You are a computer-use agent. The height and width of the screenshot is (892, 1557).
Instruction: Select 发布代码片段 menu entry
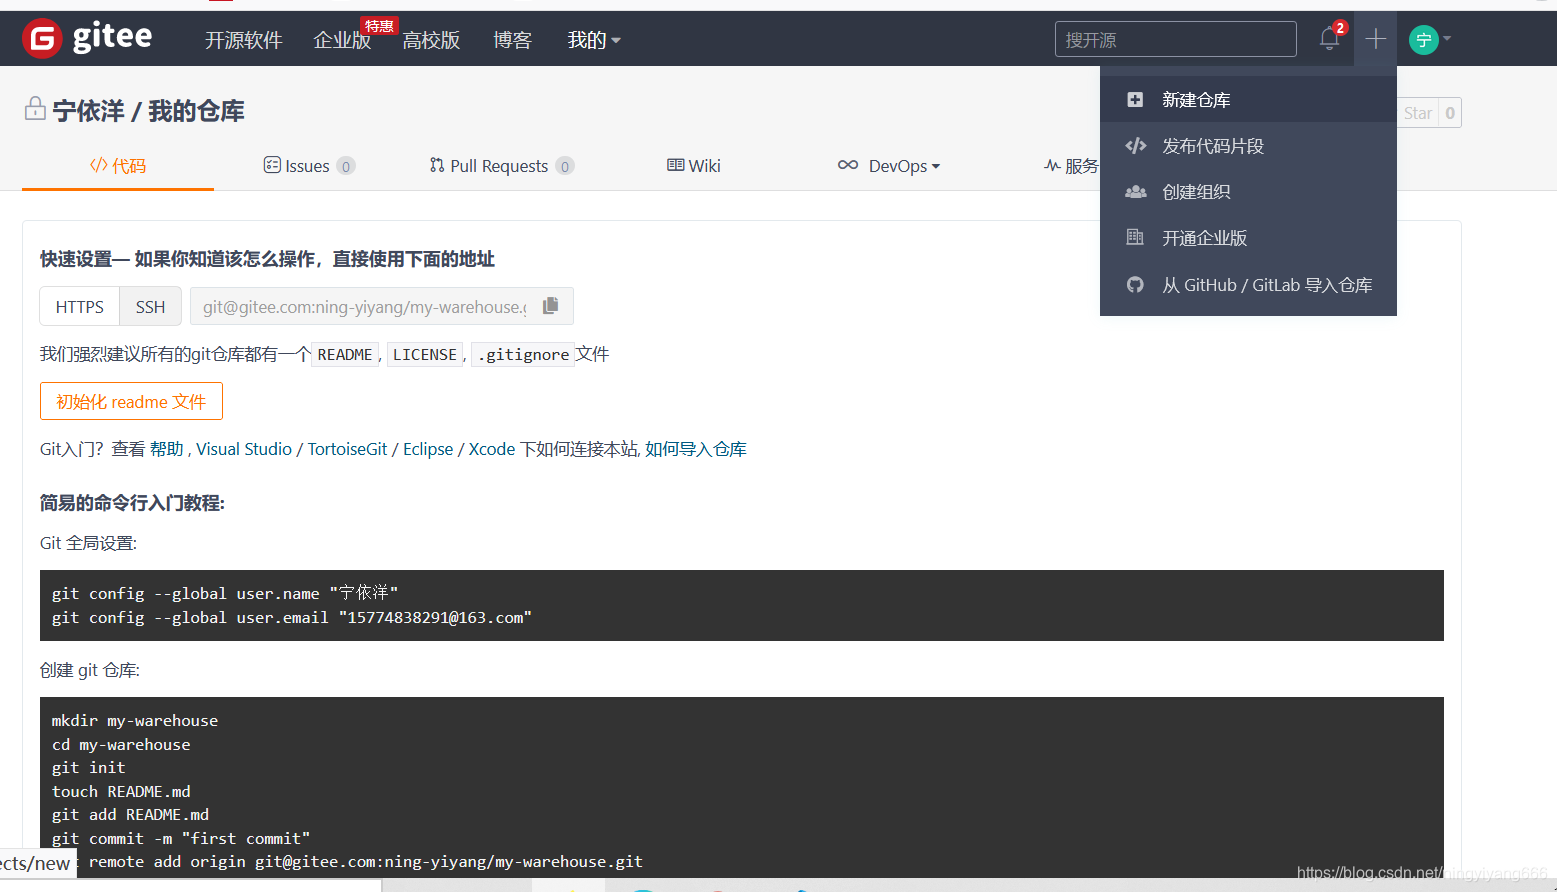[x=1248, y=146]
